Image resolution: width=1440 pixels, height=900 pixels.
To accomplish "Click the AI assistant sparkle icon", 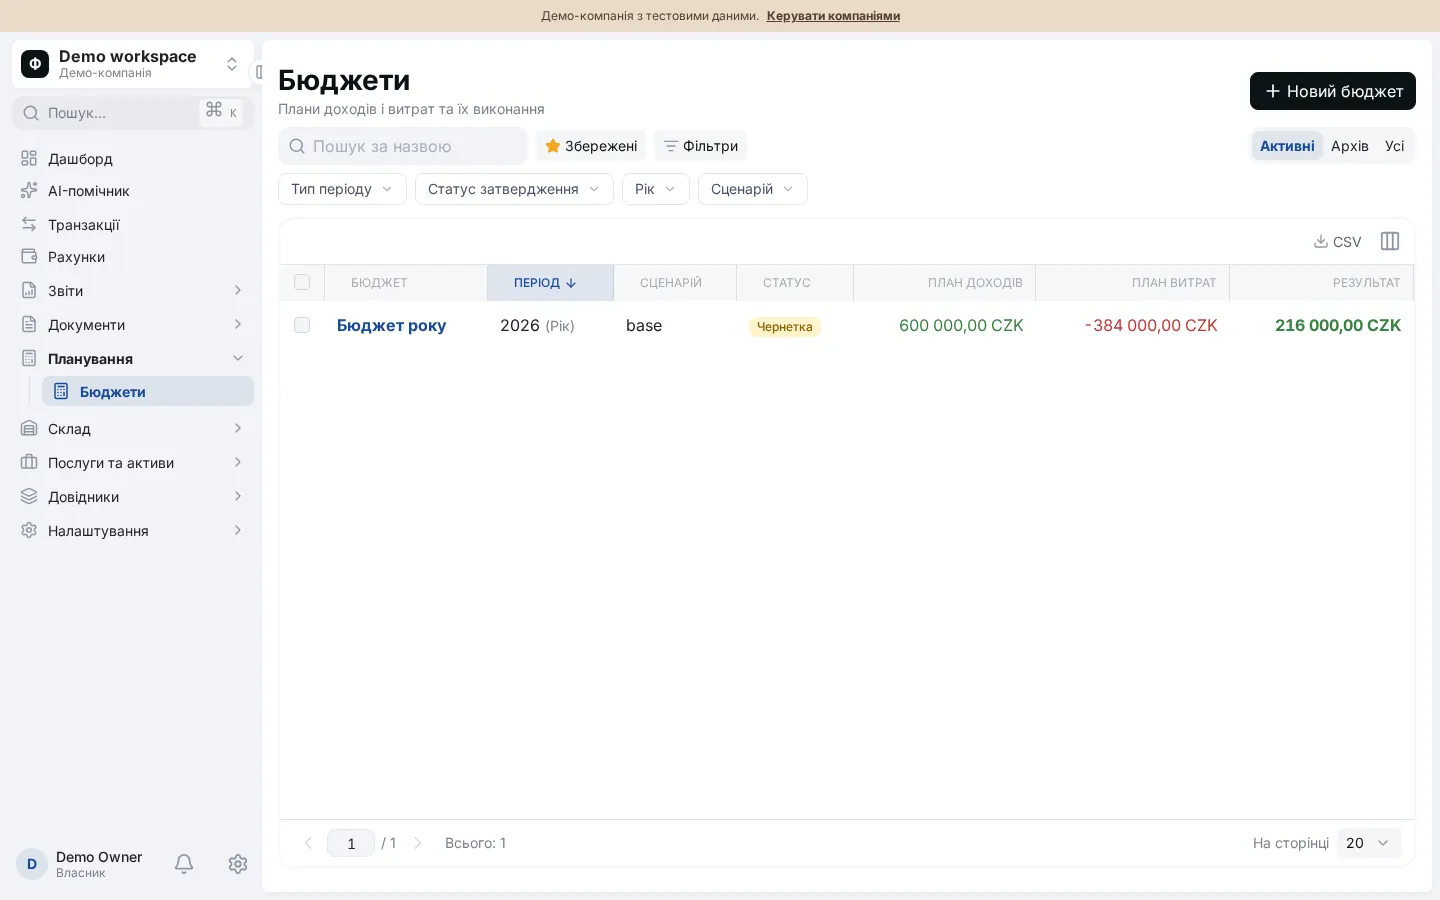I will coord(29,190).
